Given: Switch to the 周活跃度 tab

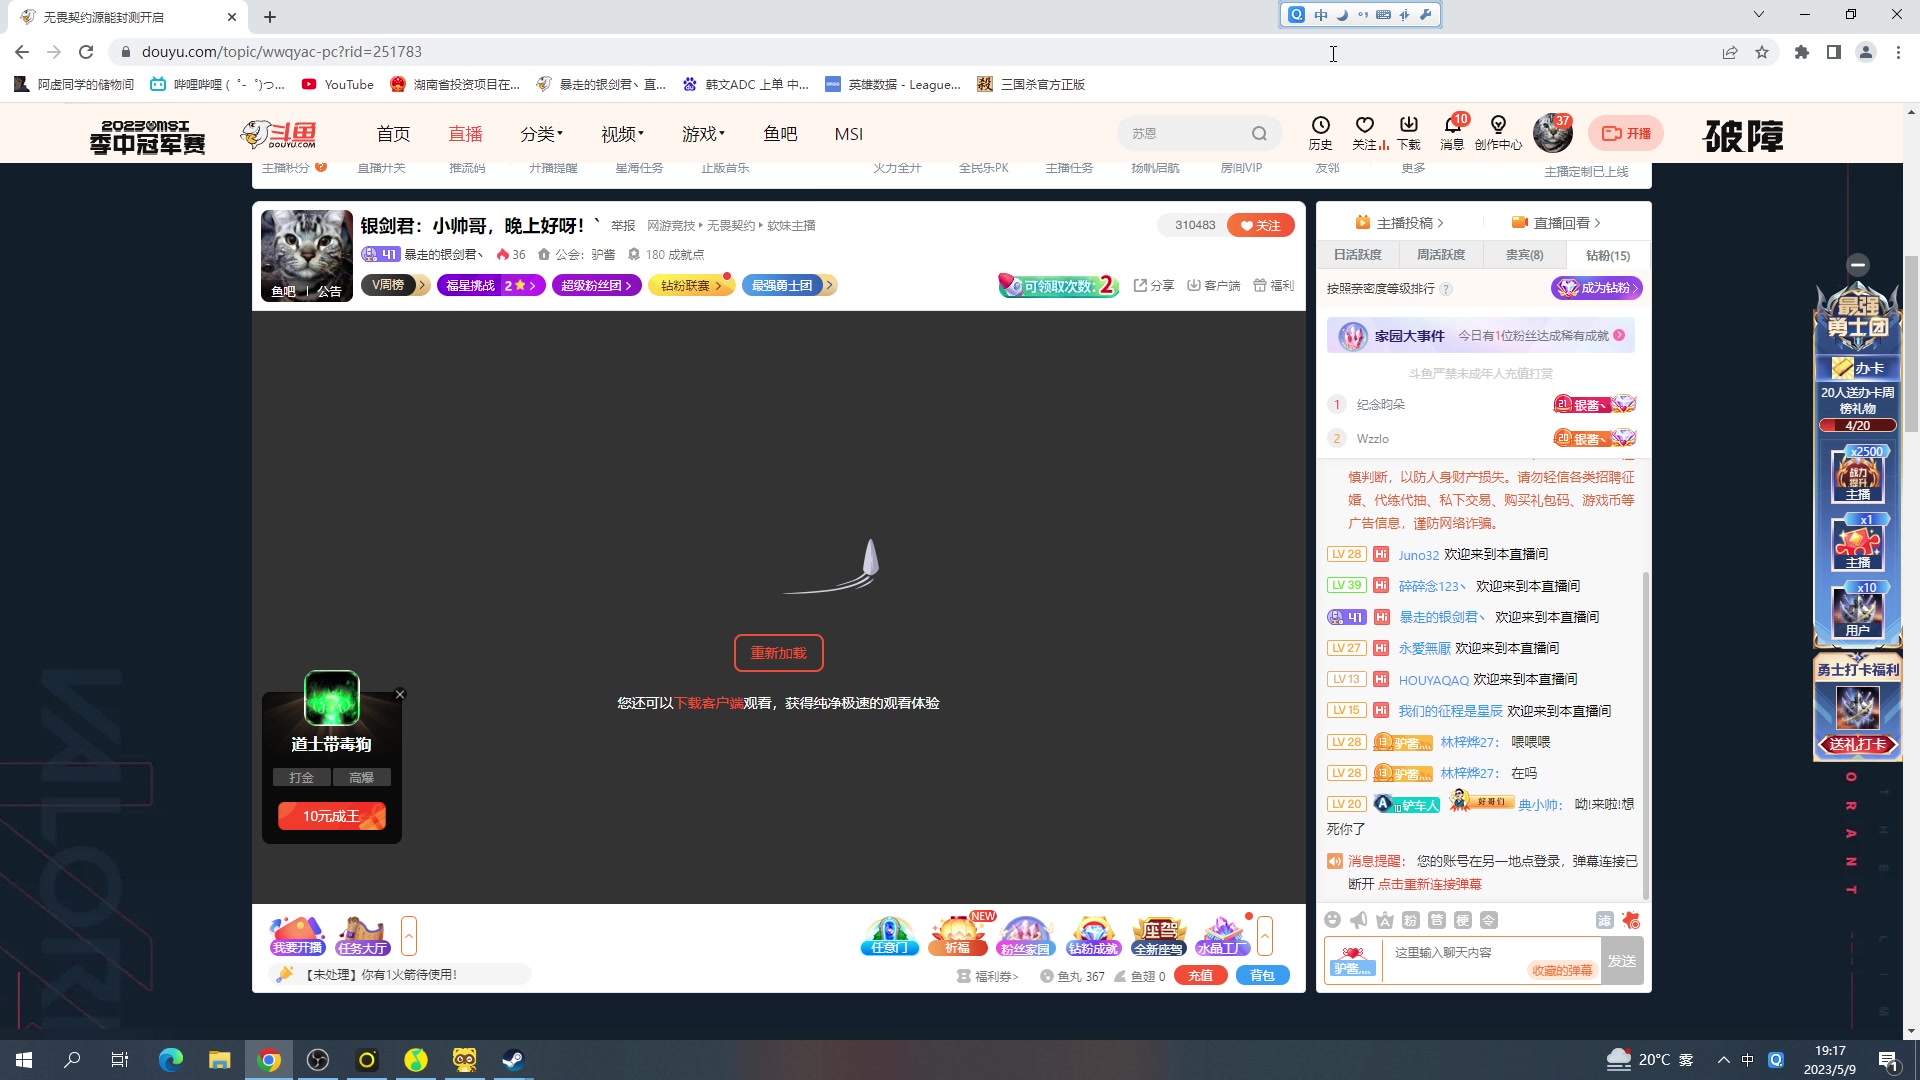Looking at the screenshot, I should click(1441, 255).
